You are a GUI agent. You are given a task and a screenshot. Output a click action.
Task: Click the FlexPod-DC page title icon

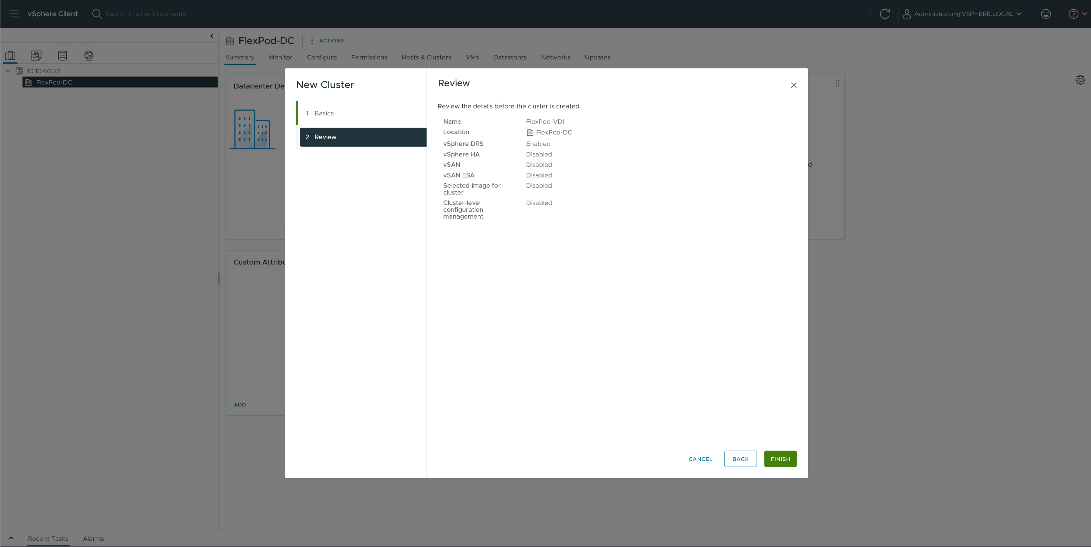230,41
